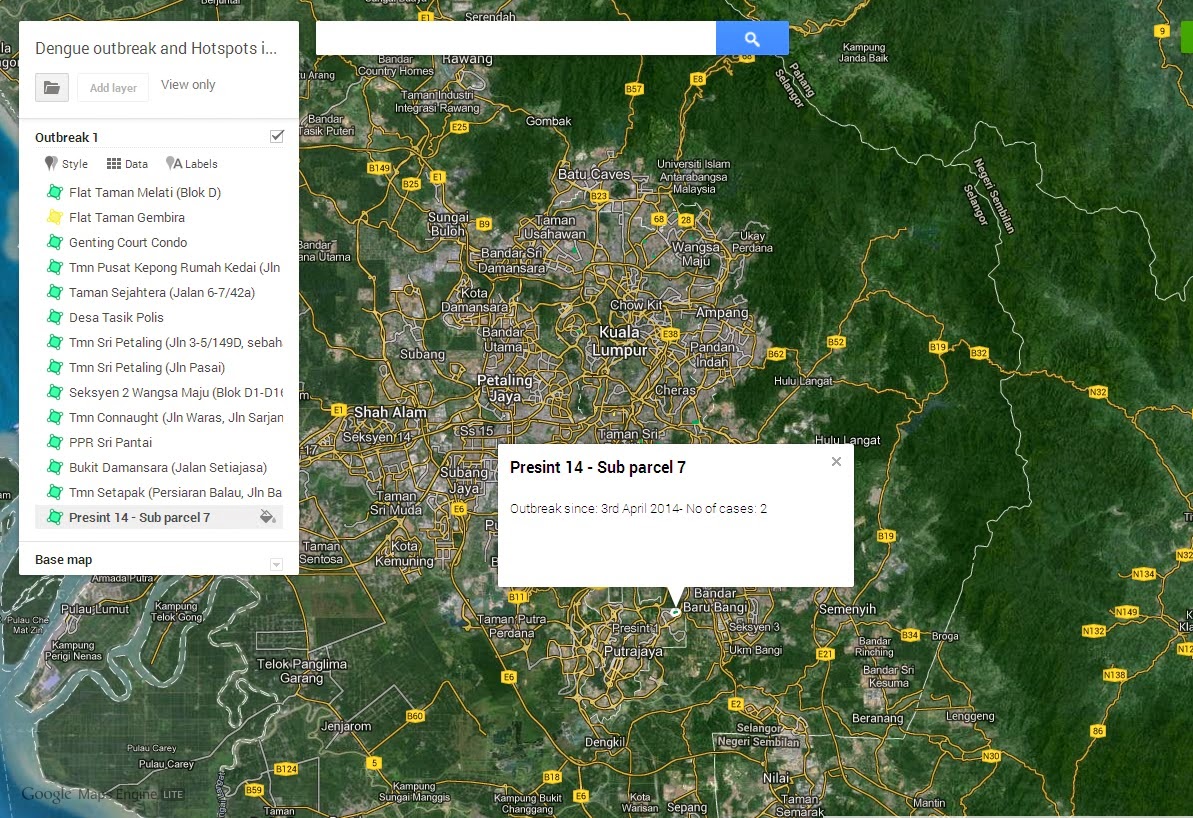This screenshot has width=1193, height=818.
Task: Click the Outbreak 1 layer title
Action: pos(66,138)
